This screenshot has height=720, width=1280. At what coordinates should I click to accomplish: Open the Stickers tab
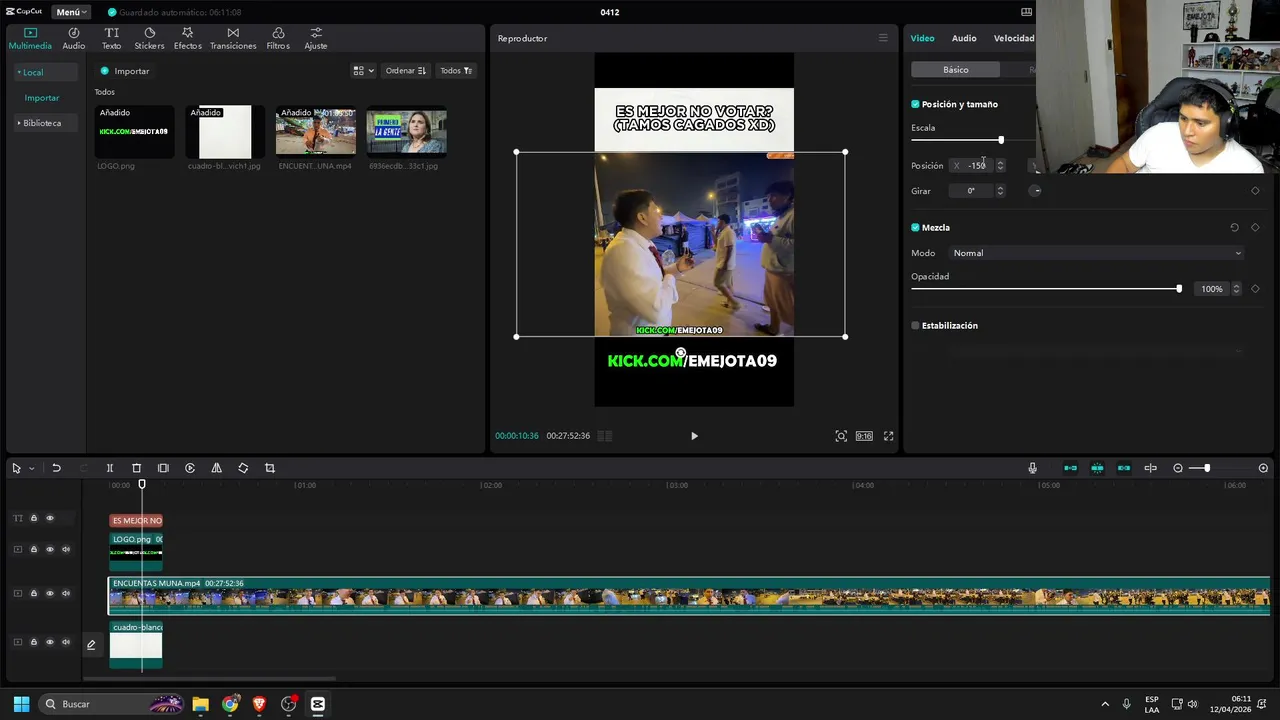click(149, 38)
